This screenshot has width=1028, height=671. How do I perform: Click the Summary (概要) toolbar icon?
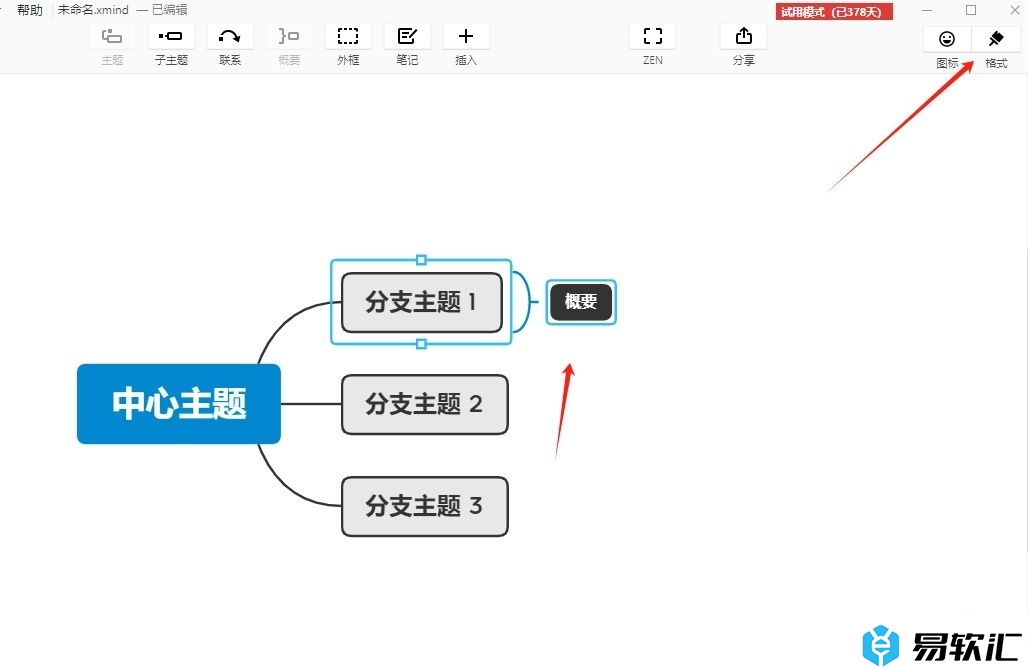point(289,37)
